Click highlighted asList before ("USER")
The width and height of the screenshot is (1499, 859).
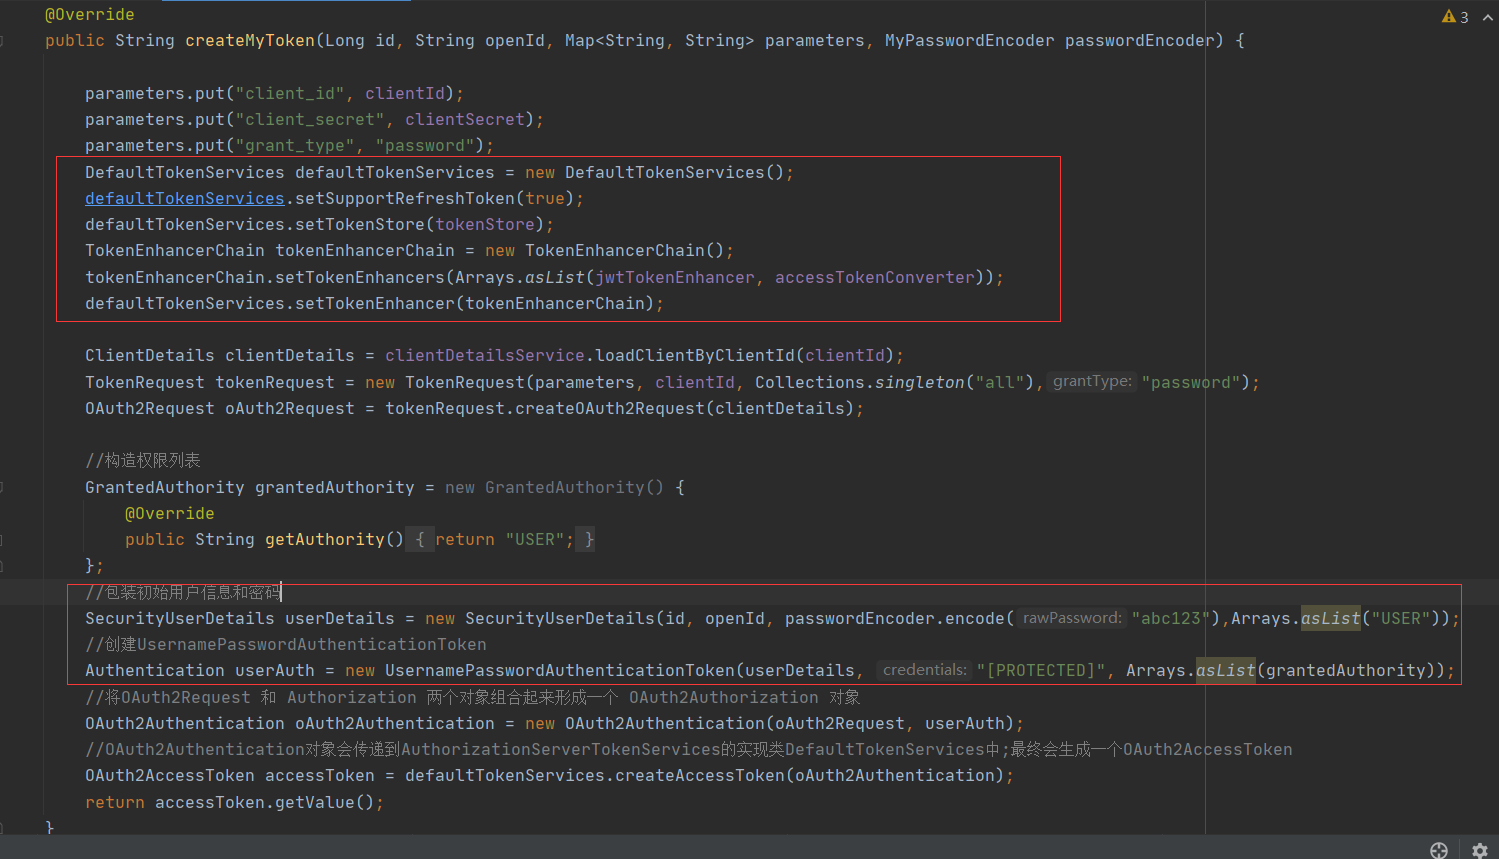[1331, 618]
